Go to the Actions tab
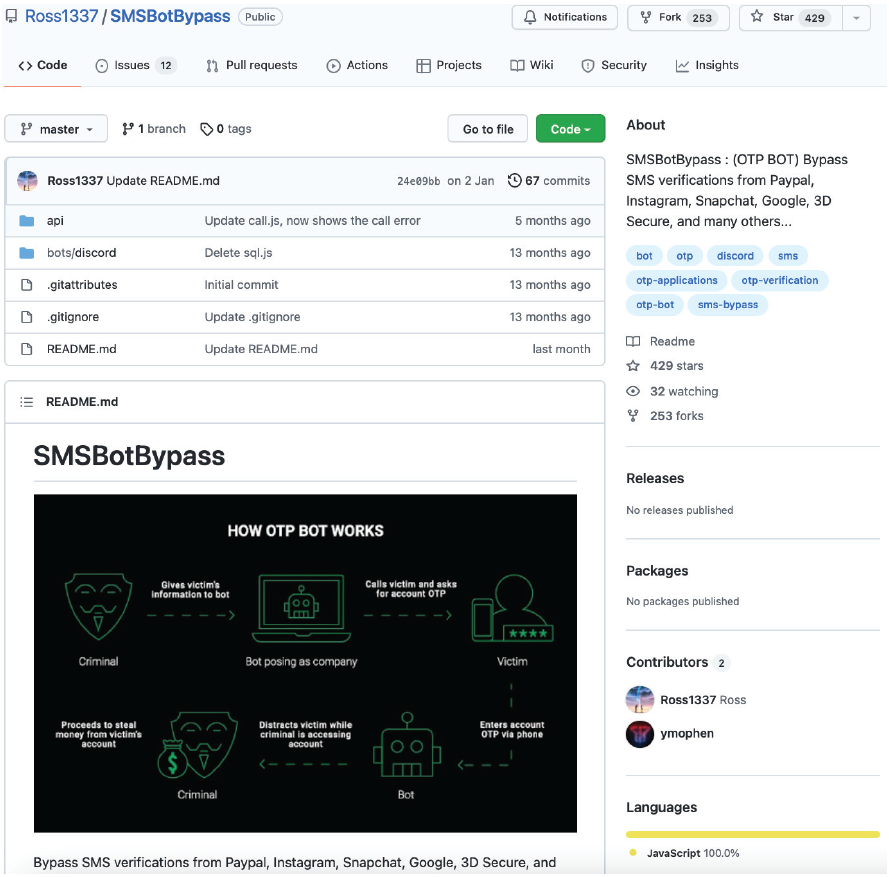Screen dimensions: 889x877 pos(357,65)
